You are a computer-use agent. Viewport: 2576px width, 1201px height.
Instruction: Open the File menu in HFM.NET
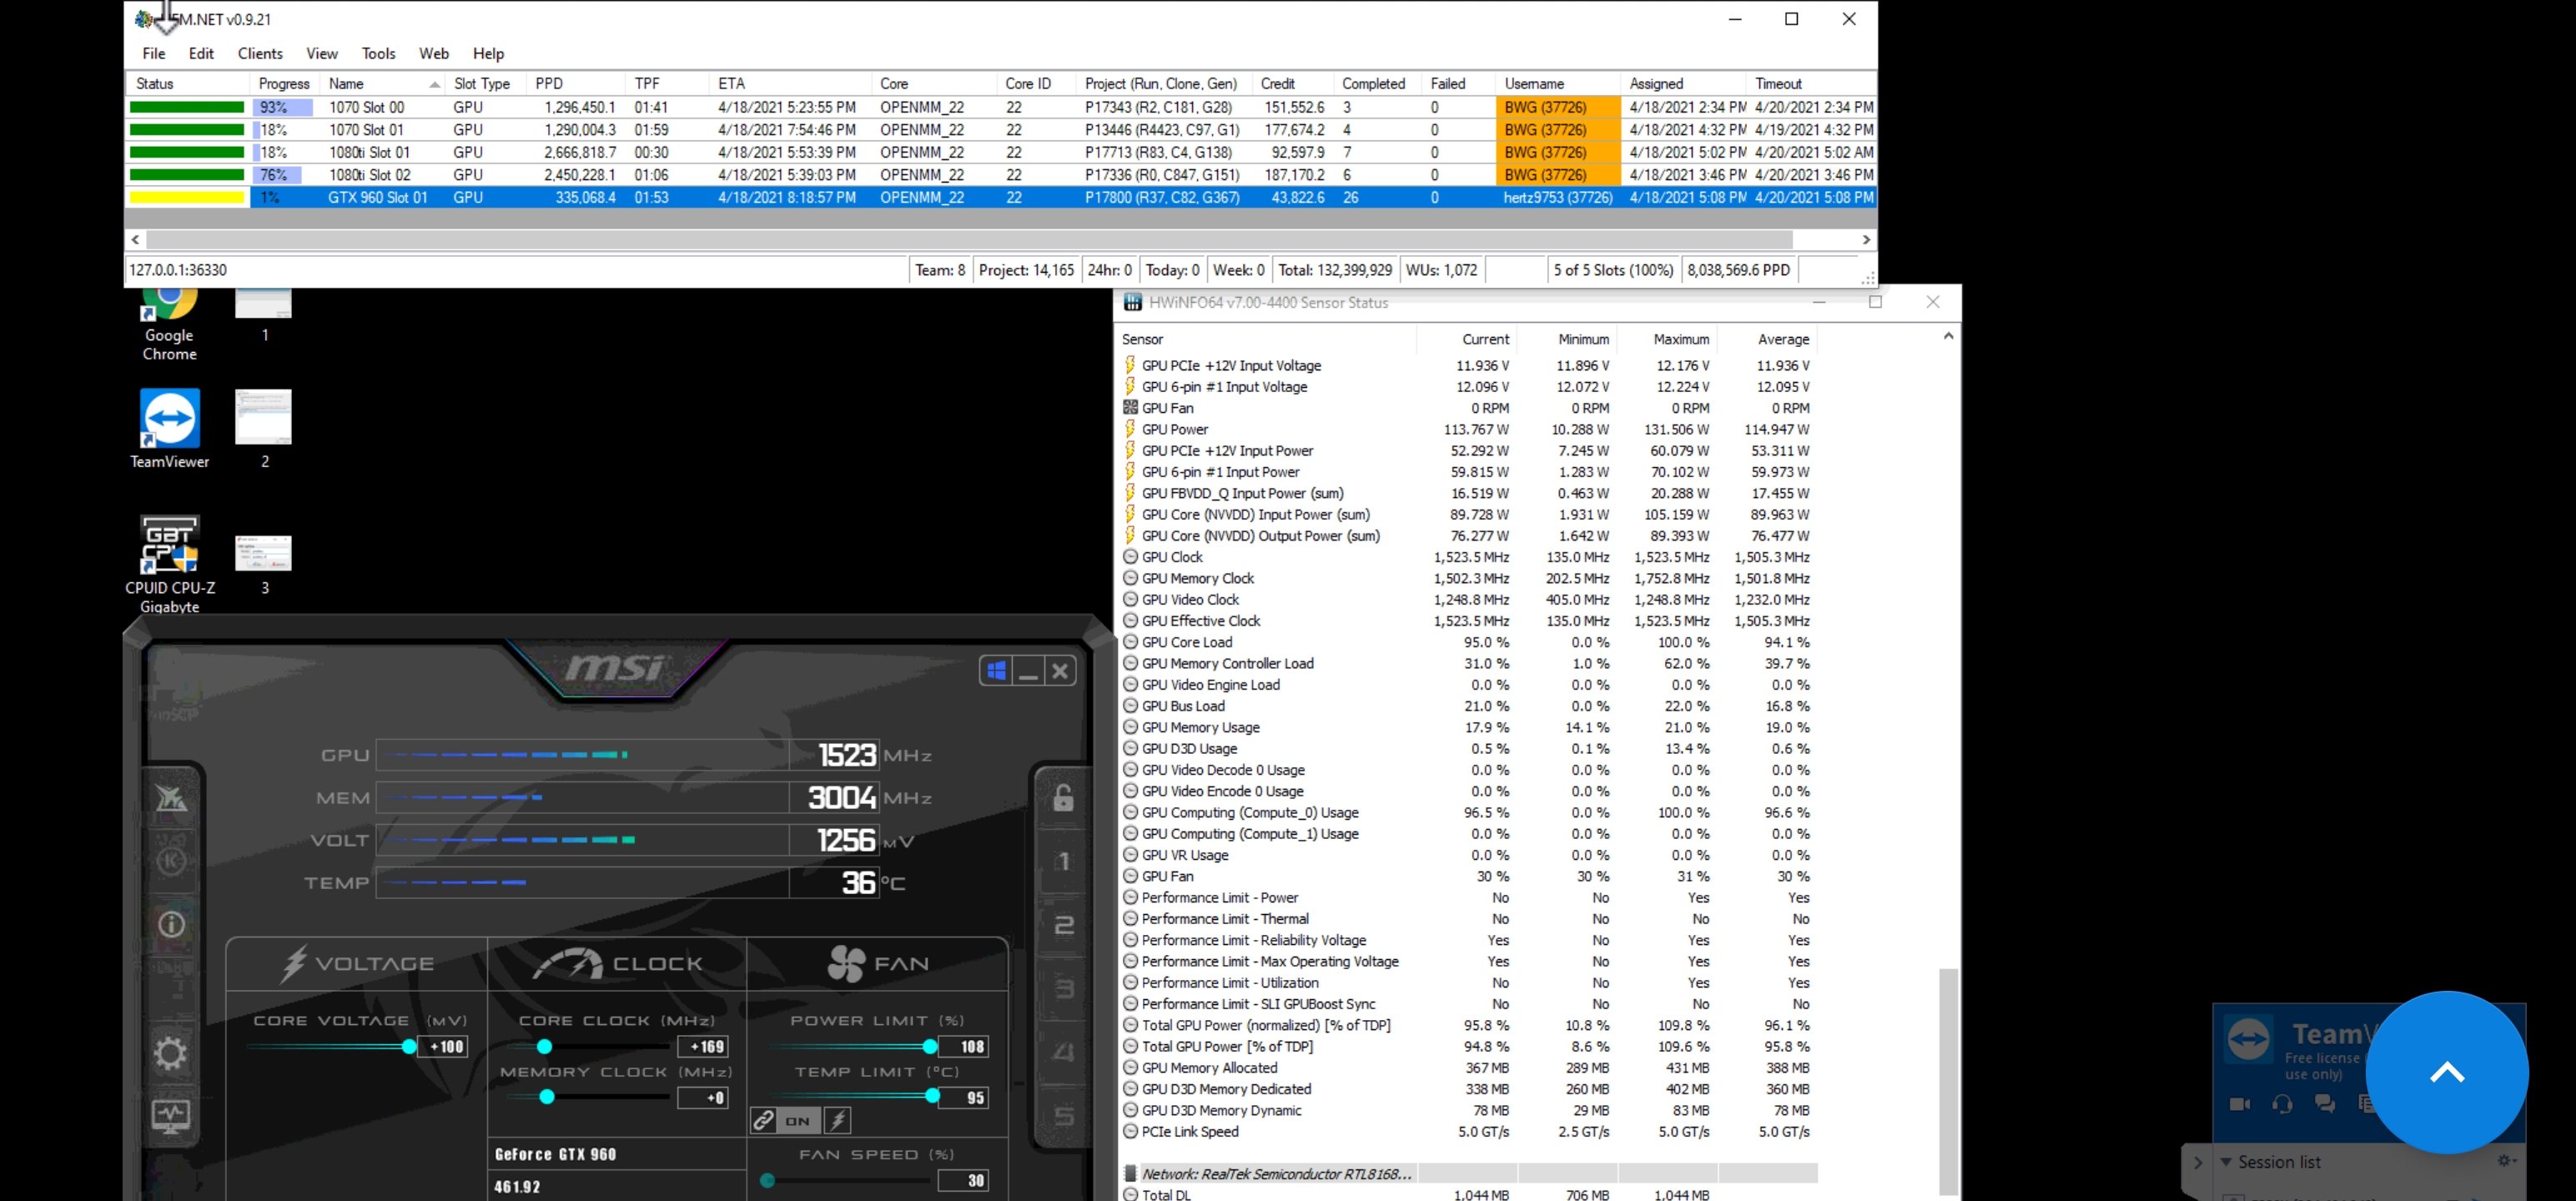154,53
